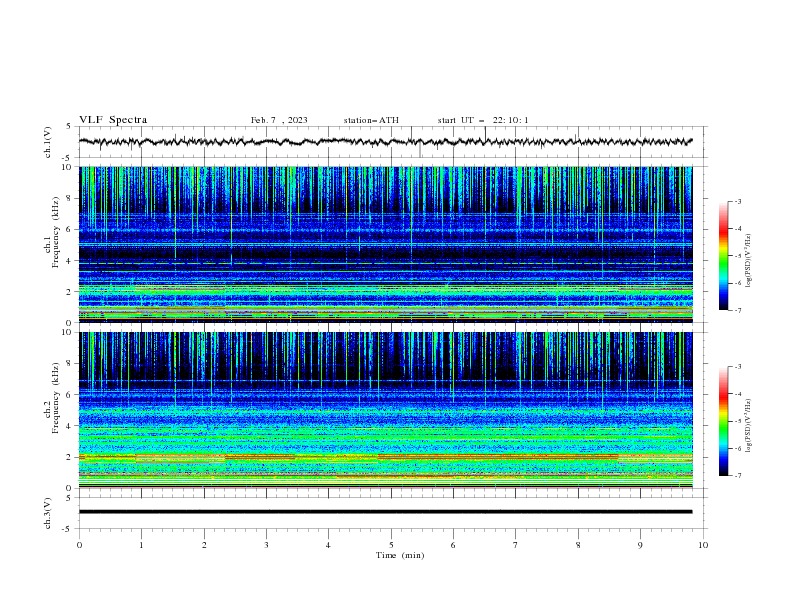The height and width of the screenshot is (612, 792).
Task: Click the "5" tick on Time axis
Action: pyautogui.click(x=391, y=545)
